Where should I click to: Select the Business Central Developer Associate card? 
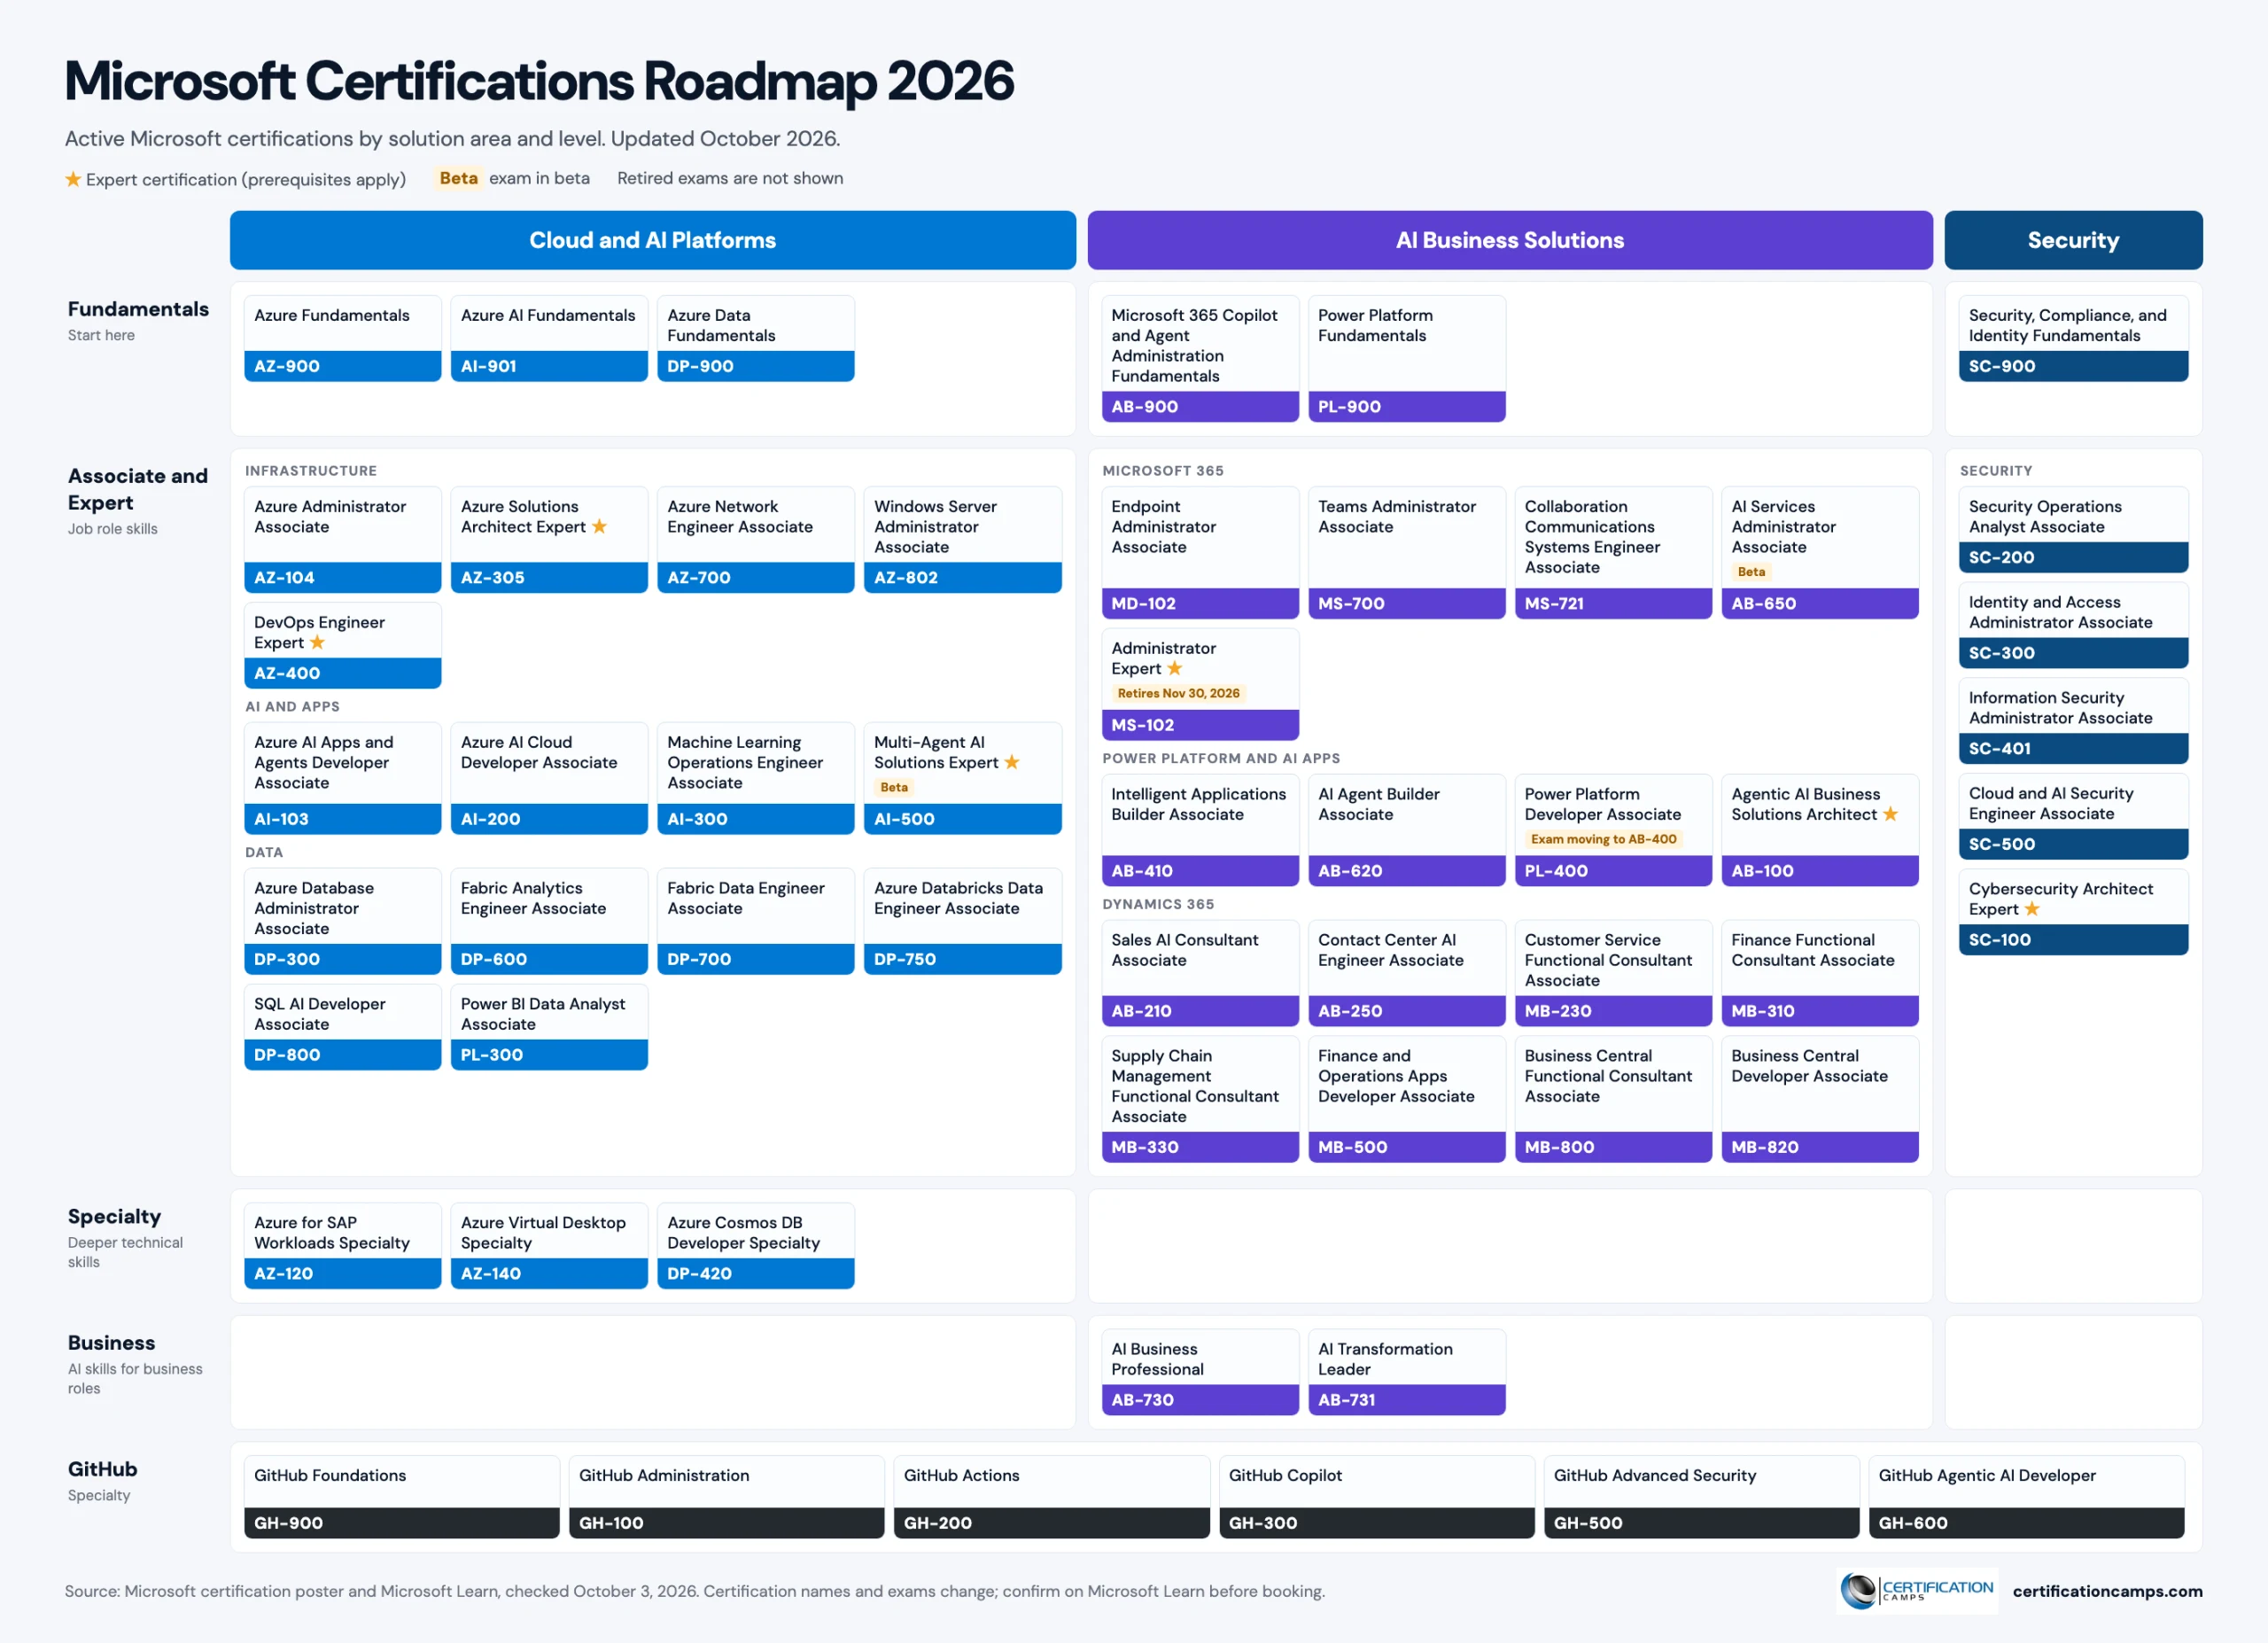(1820, 1099)
